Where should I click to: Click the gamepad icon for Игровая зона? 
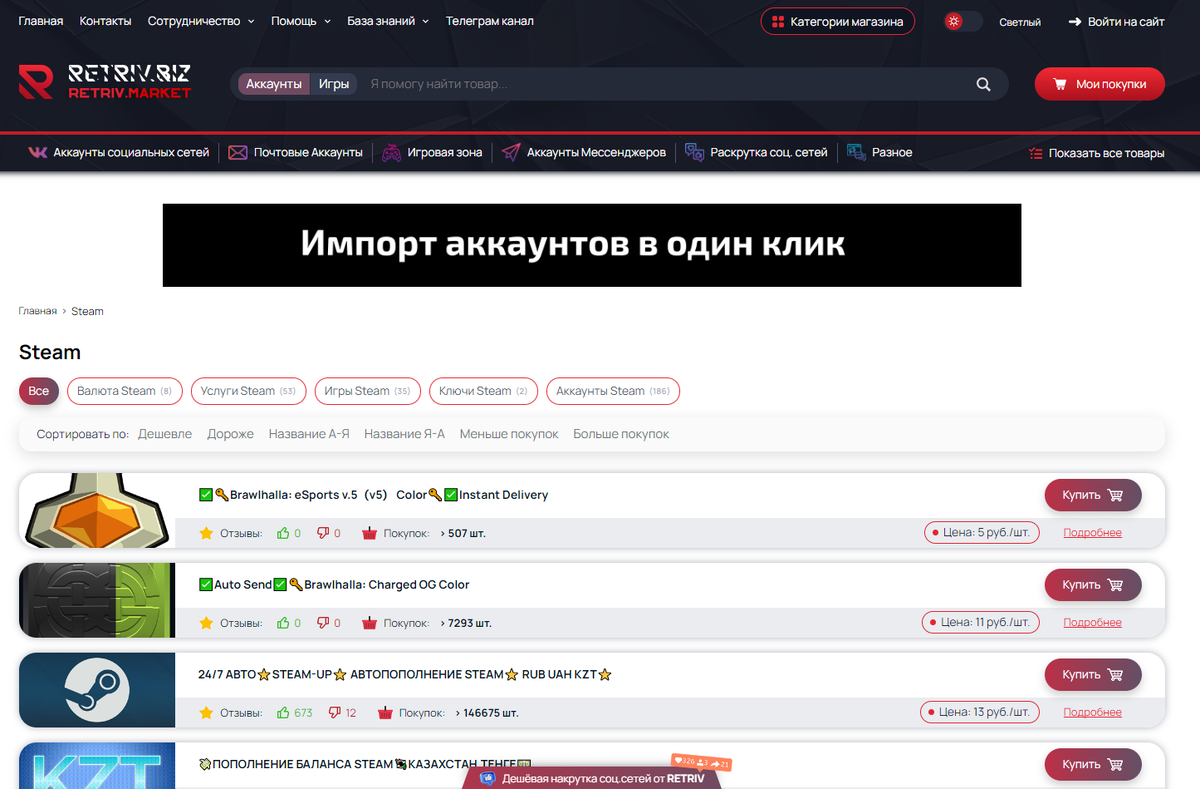pos(391,153)
